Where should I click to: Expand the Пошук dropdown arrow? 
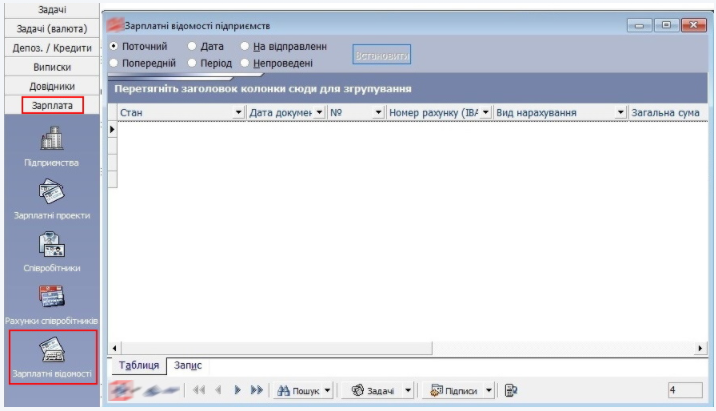tap(327, 390)
